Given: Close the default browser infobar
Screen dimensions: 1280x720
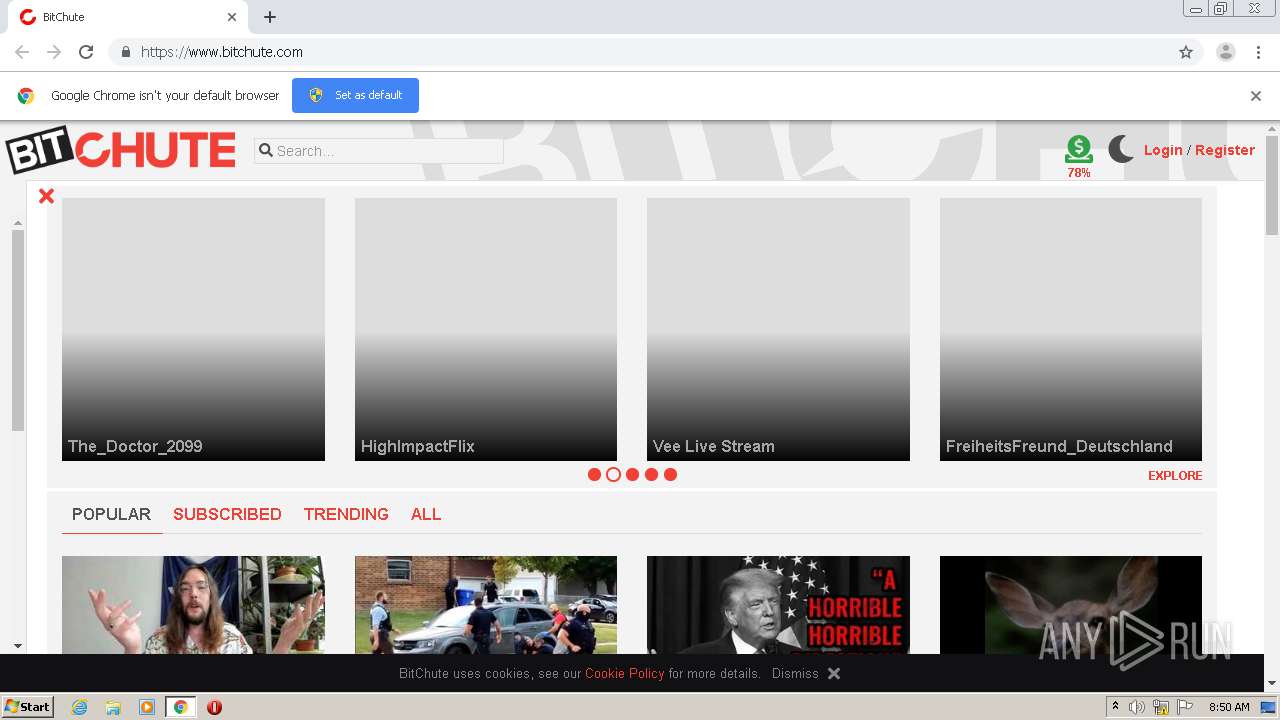Looking at the screenshot, I should coord(1256,96).
